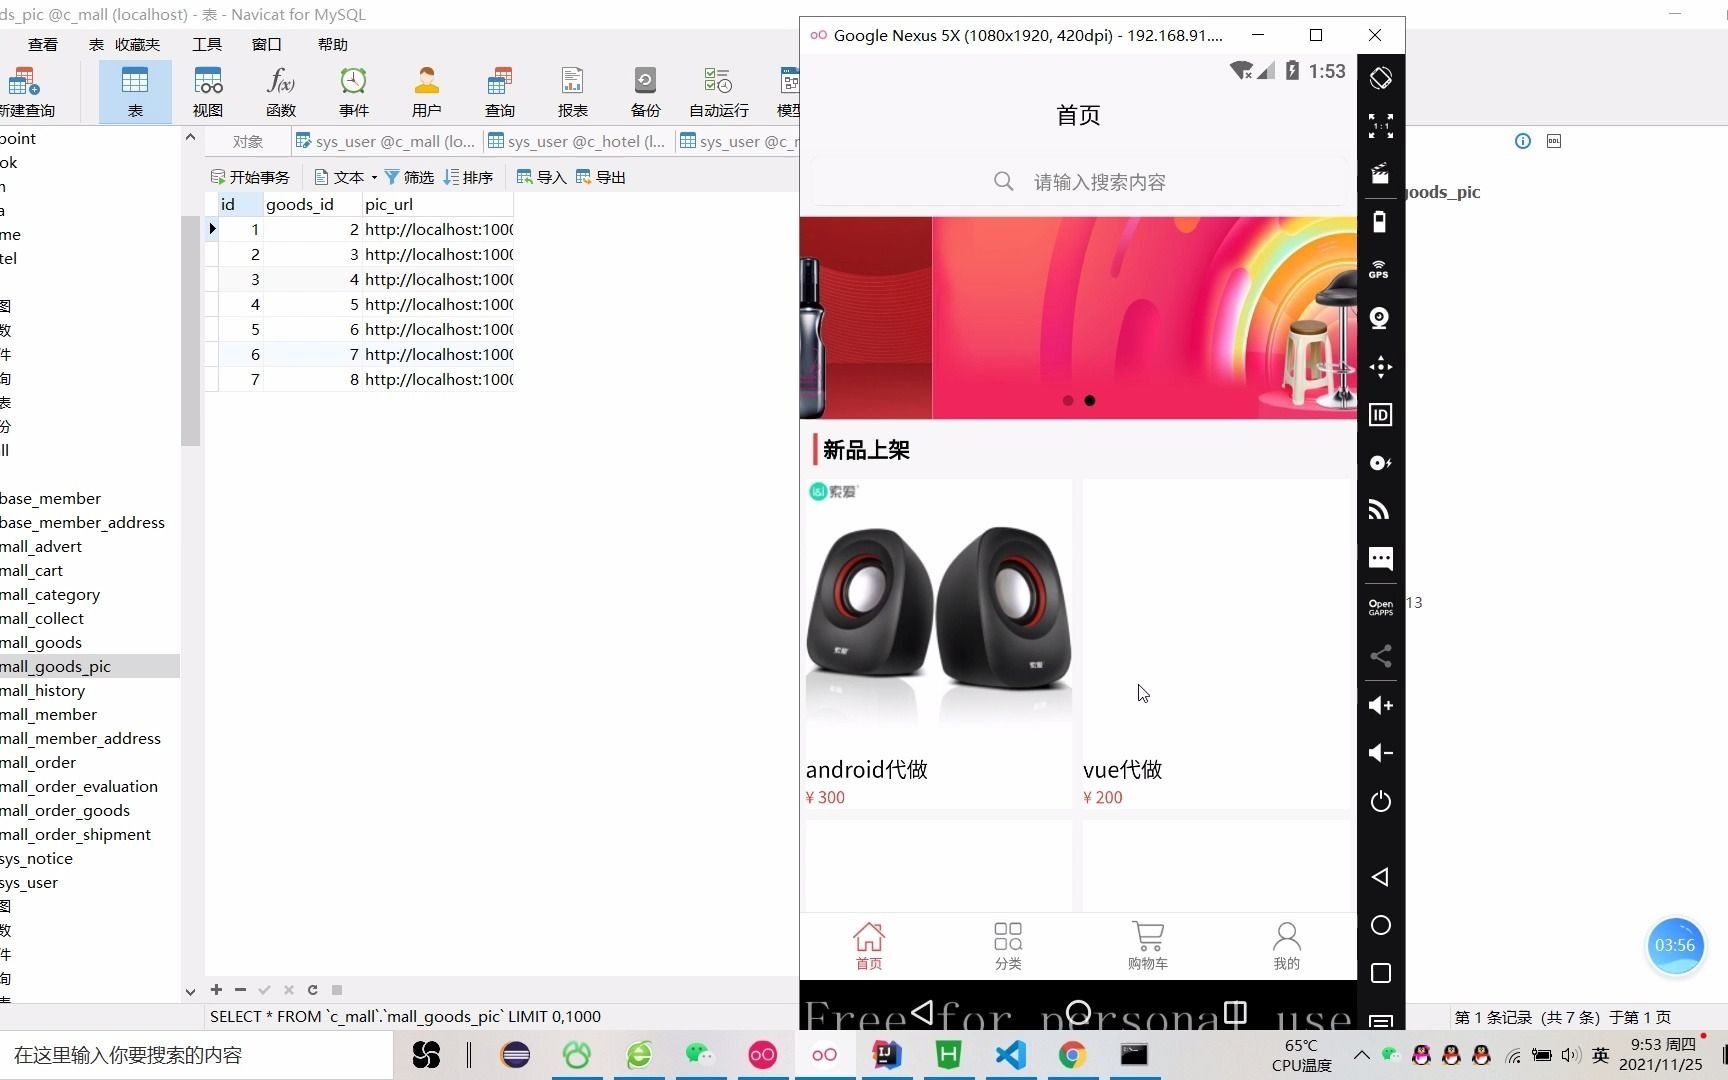Toggle 排序 (Sort) on the data grid

click(x=469, y=176)
